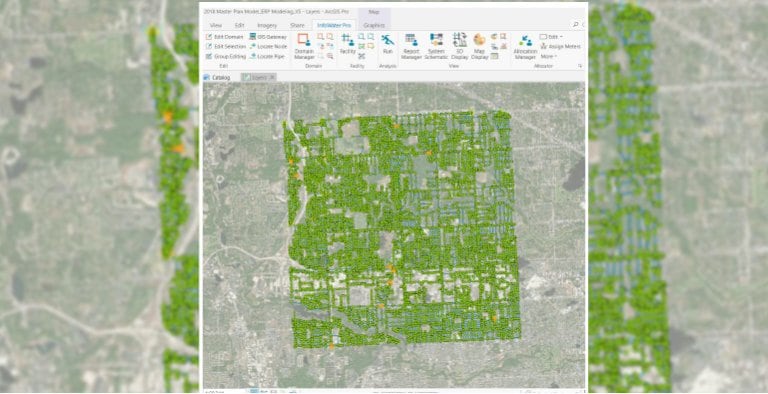Open the 3D Display tool
This screenshot has width=768, height=394.
coord(459,47)
